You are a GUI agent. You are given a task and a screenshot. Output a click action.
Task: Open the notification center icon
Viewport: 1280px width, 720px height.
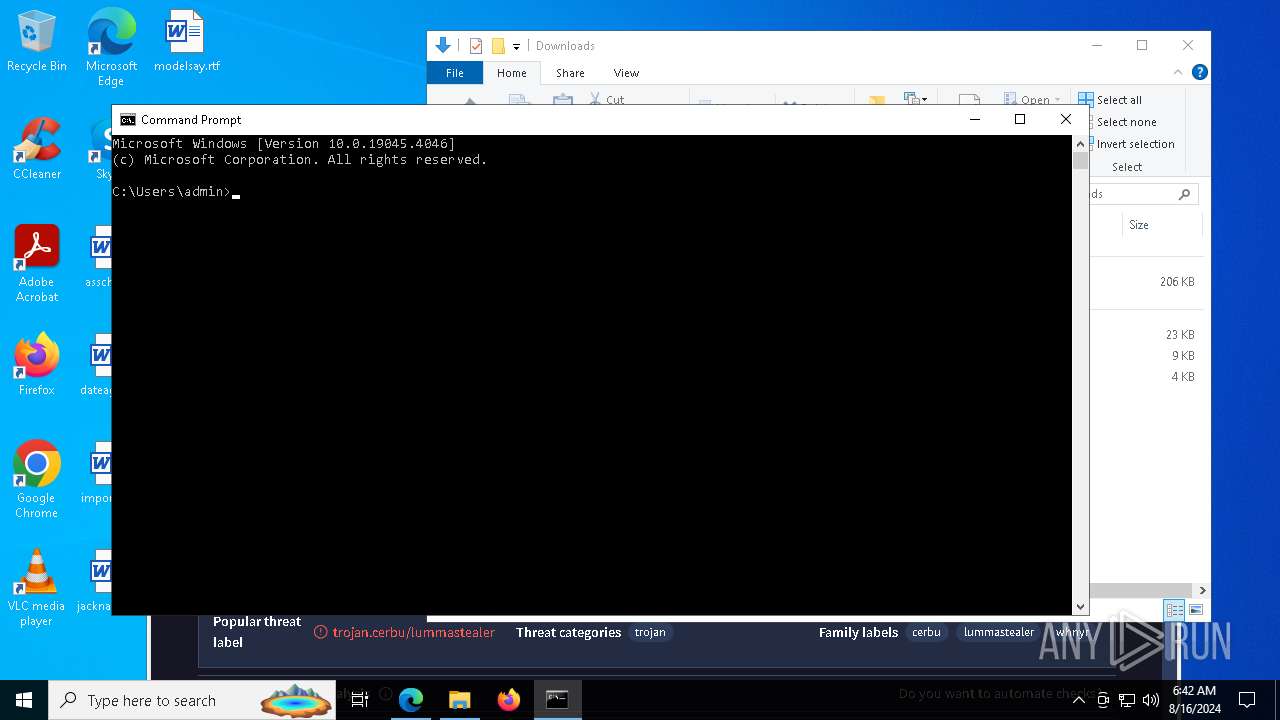coord(1247,700)
